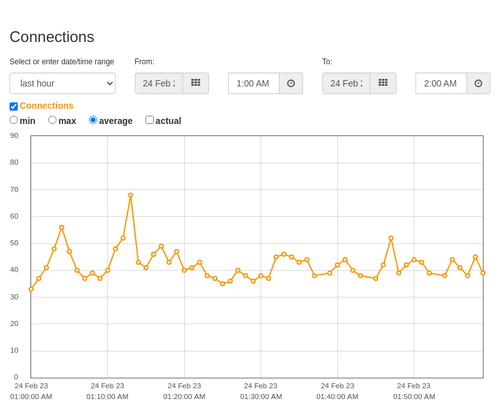Click the 'To:' label
Viewport: 500px width, 403px height.
coord(327,61)
